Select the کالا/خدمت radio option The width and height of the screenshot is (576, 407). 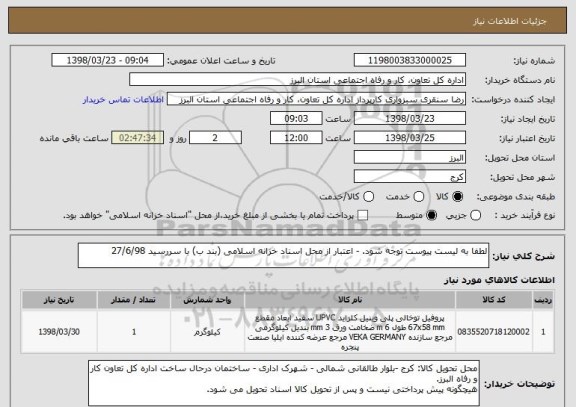point(368,197)
